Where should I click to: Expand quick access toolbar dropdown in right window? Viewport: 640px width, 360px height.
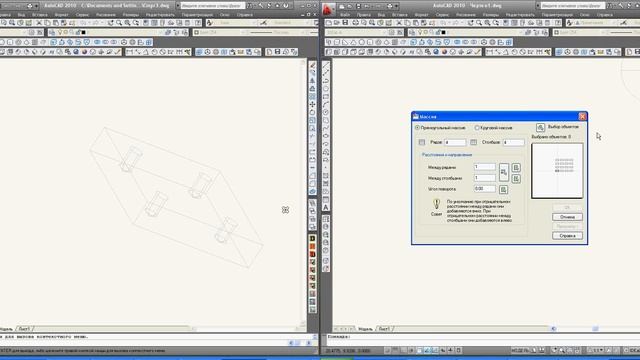tap(396, 6)
